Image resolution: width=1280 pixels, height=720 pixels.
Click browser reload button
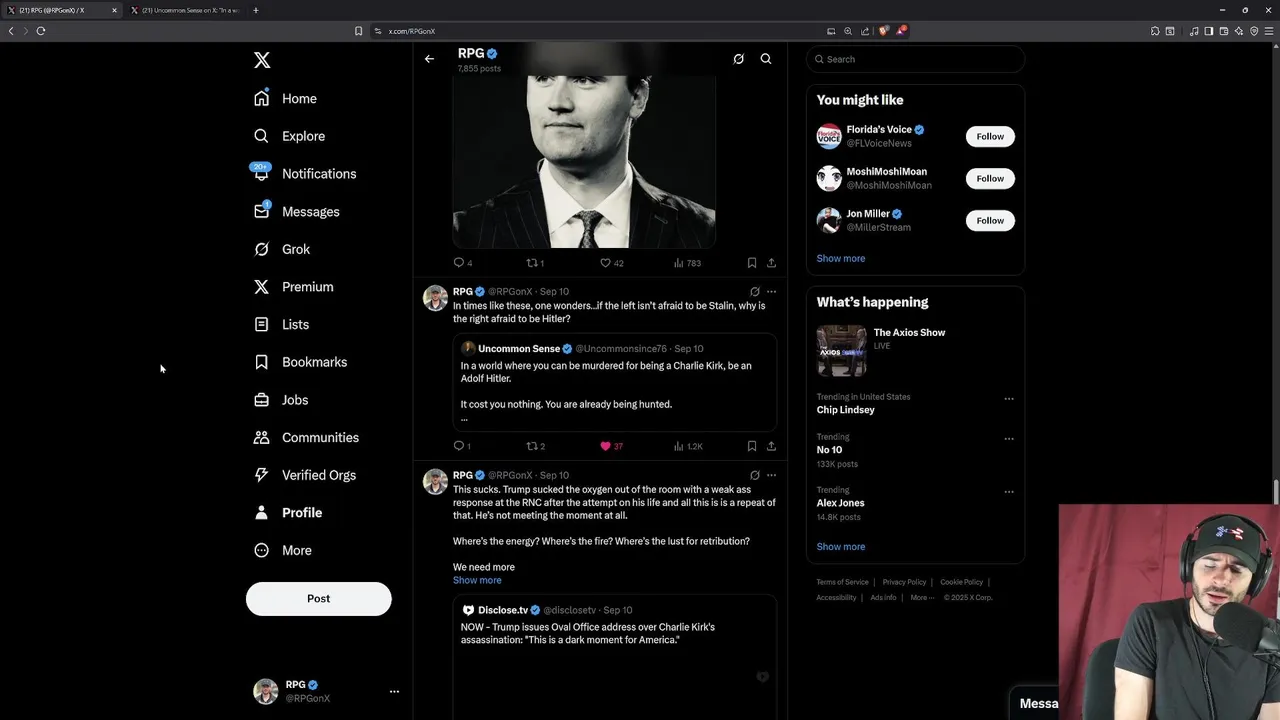coord(41,31)
